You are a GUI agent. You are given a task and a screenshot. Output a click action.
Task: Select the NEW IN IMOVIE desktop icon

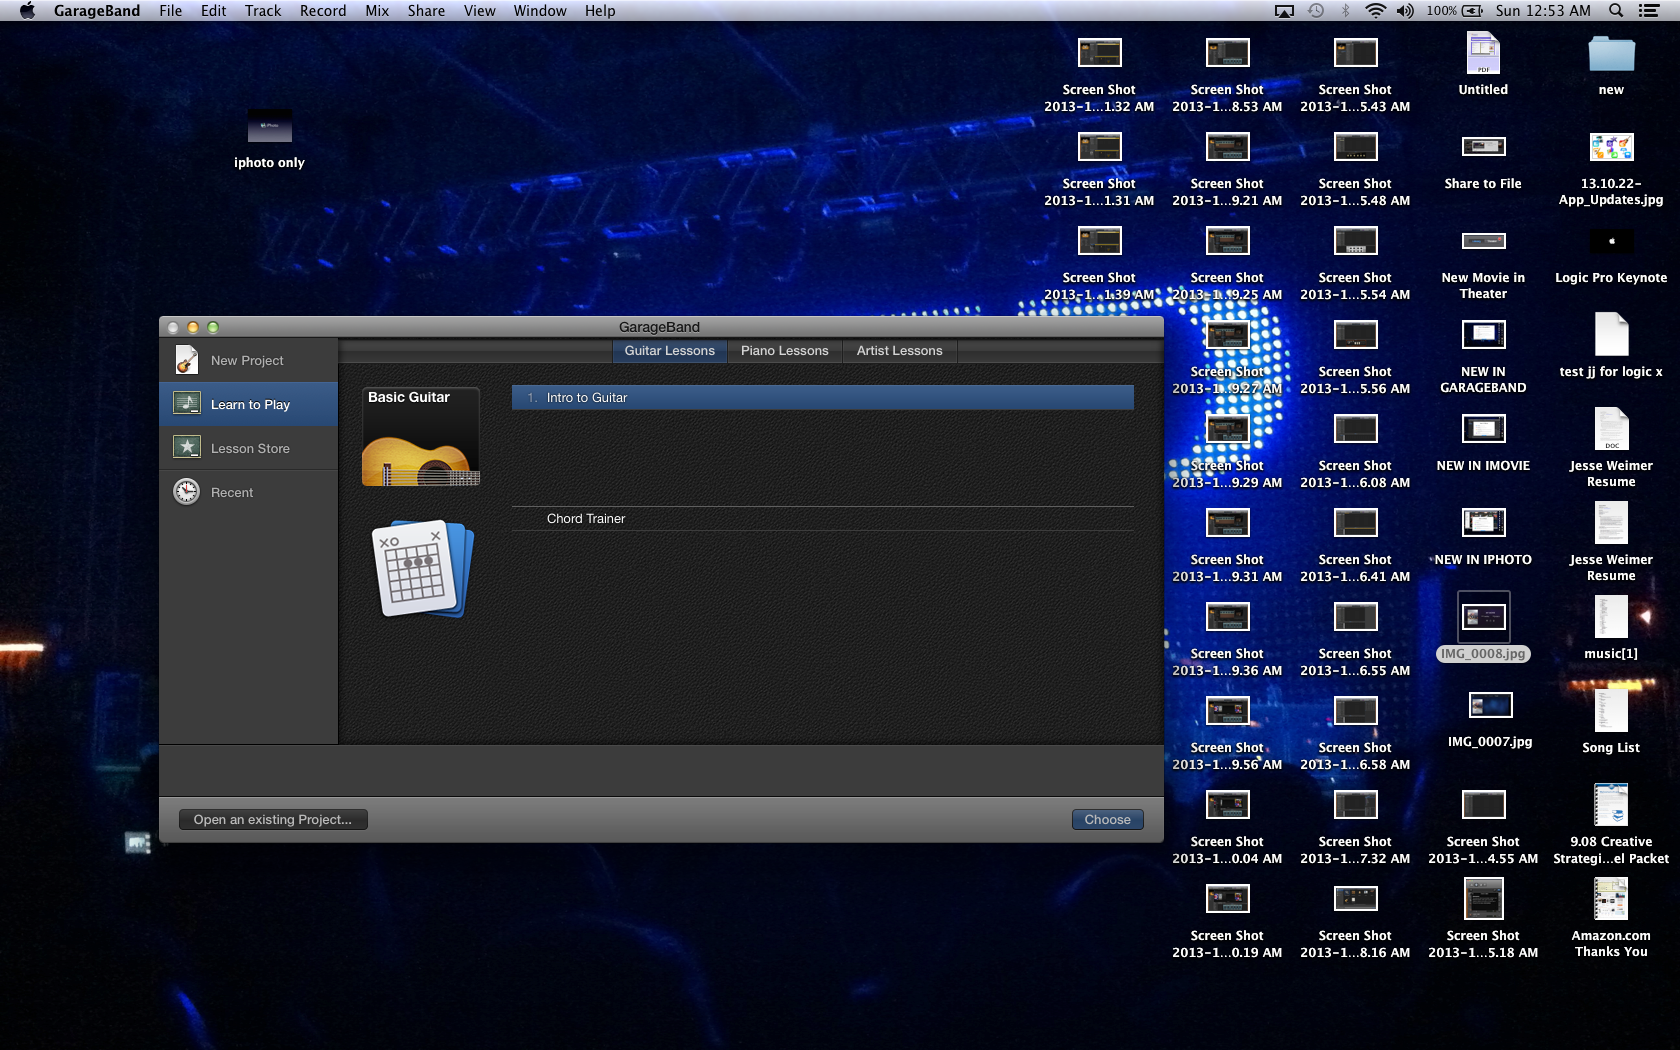1483,429
